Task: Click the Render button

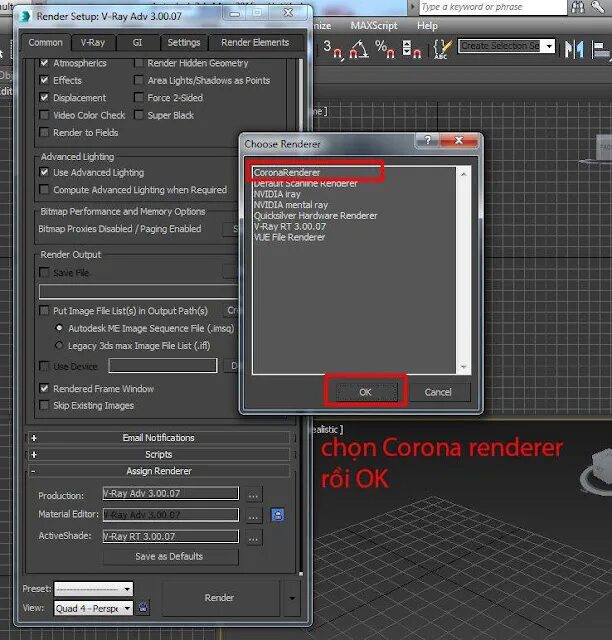Action: click(x=220, y=598)
